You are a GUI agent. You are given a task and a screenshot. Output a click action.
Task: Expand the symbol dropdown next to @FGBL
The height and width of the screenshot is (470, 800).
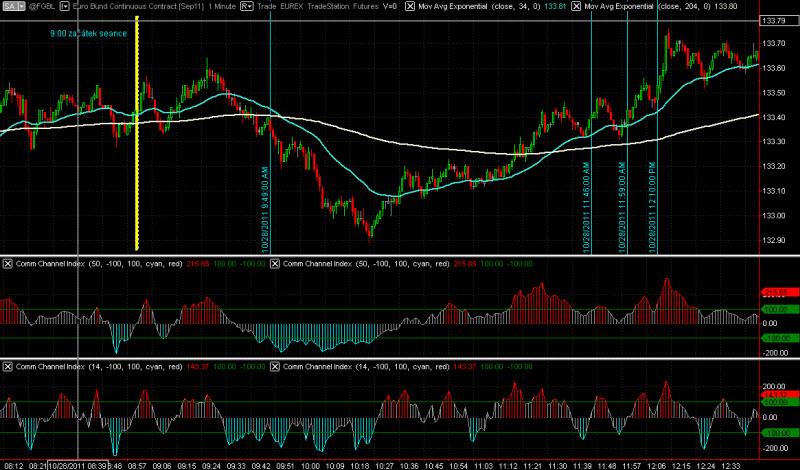coord(66,6)
